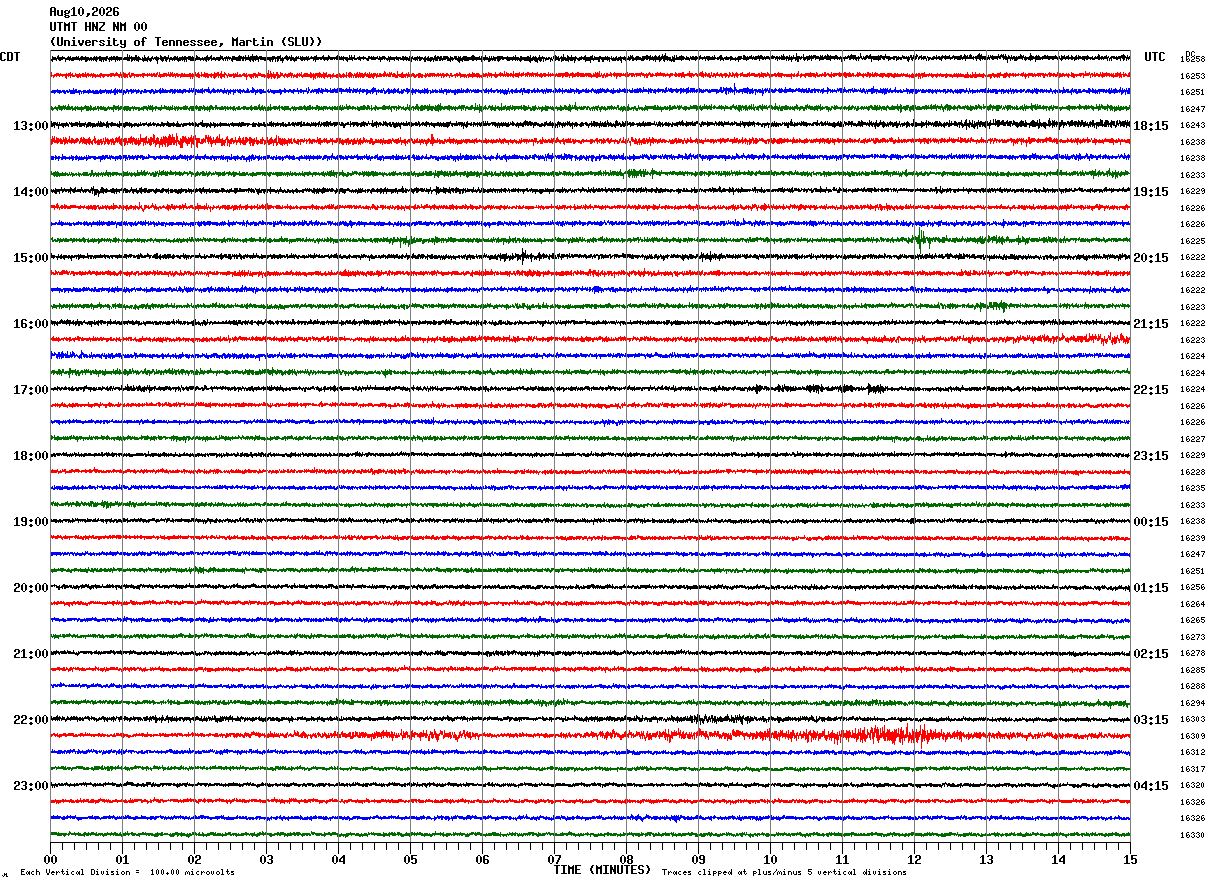Click the '21:00' CDT hour label
This screenshot has height=886, width=1210.
tap(31, 654)
